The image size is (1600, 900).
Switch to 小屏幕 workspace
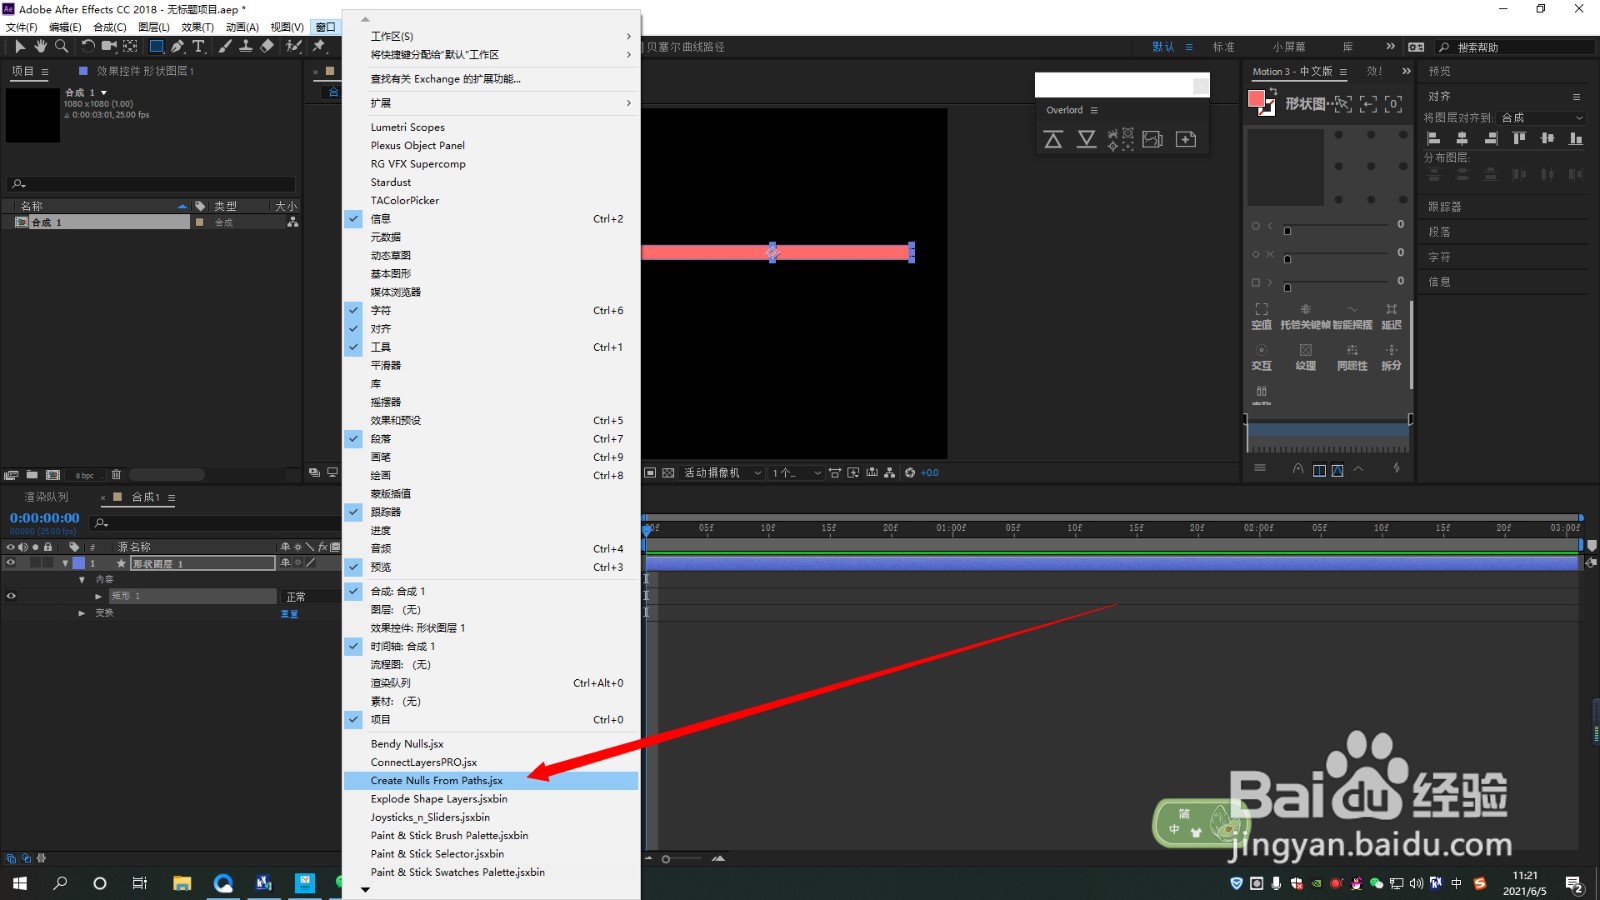pos(1289,47)
